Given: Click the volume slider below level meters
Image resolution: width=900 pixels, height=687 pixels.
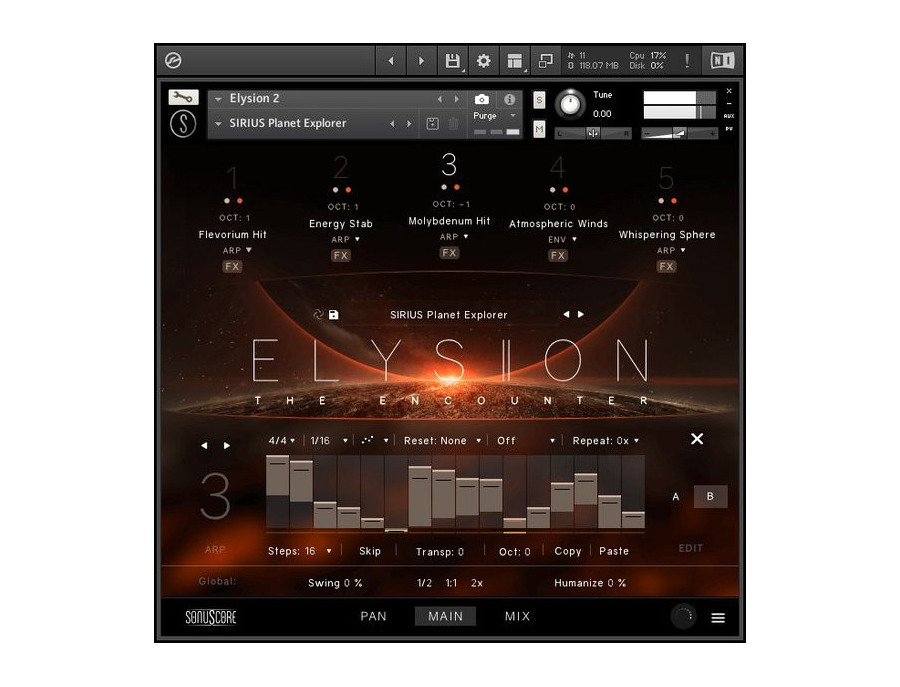Looking at the screenshot, I should tap(679, 134).
